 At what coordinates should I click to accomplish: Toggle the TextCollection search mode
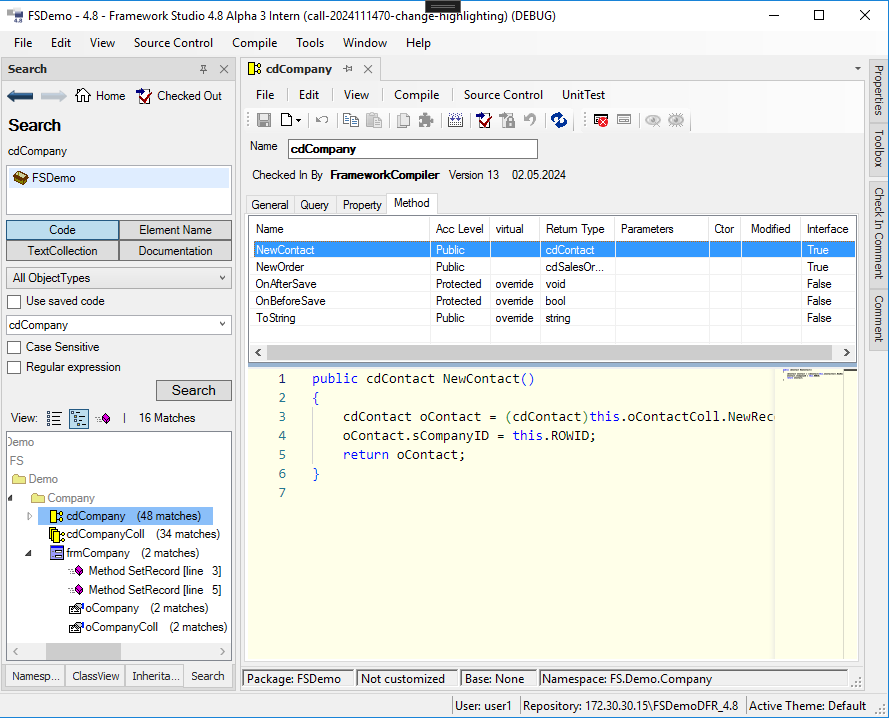coord(62,251)
